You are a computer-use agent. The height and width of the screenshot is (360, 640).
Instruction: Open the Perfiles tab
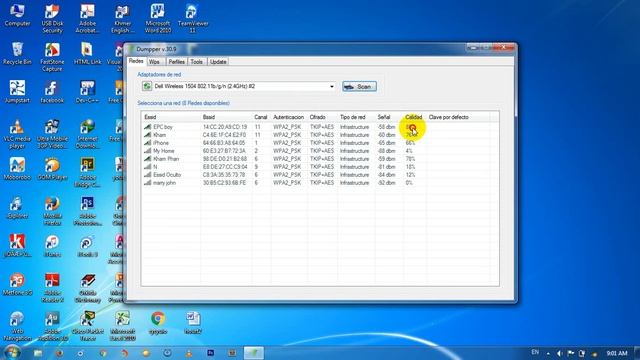[176, 62]
